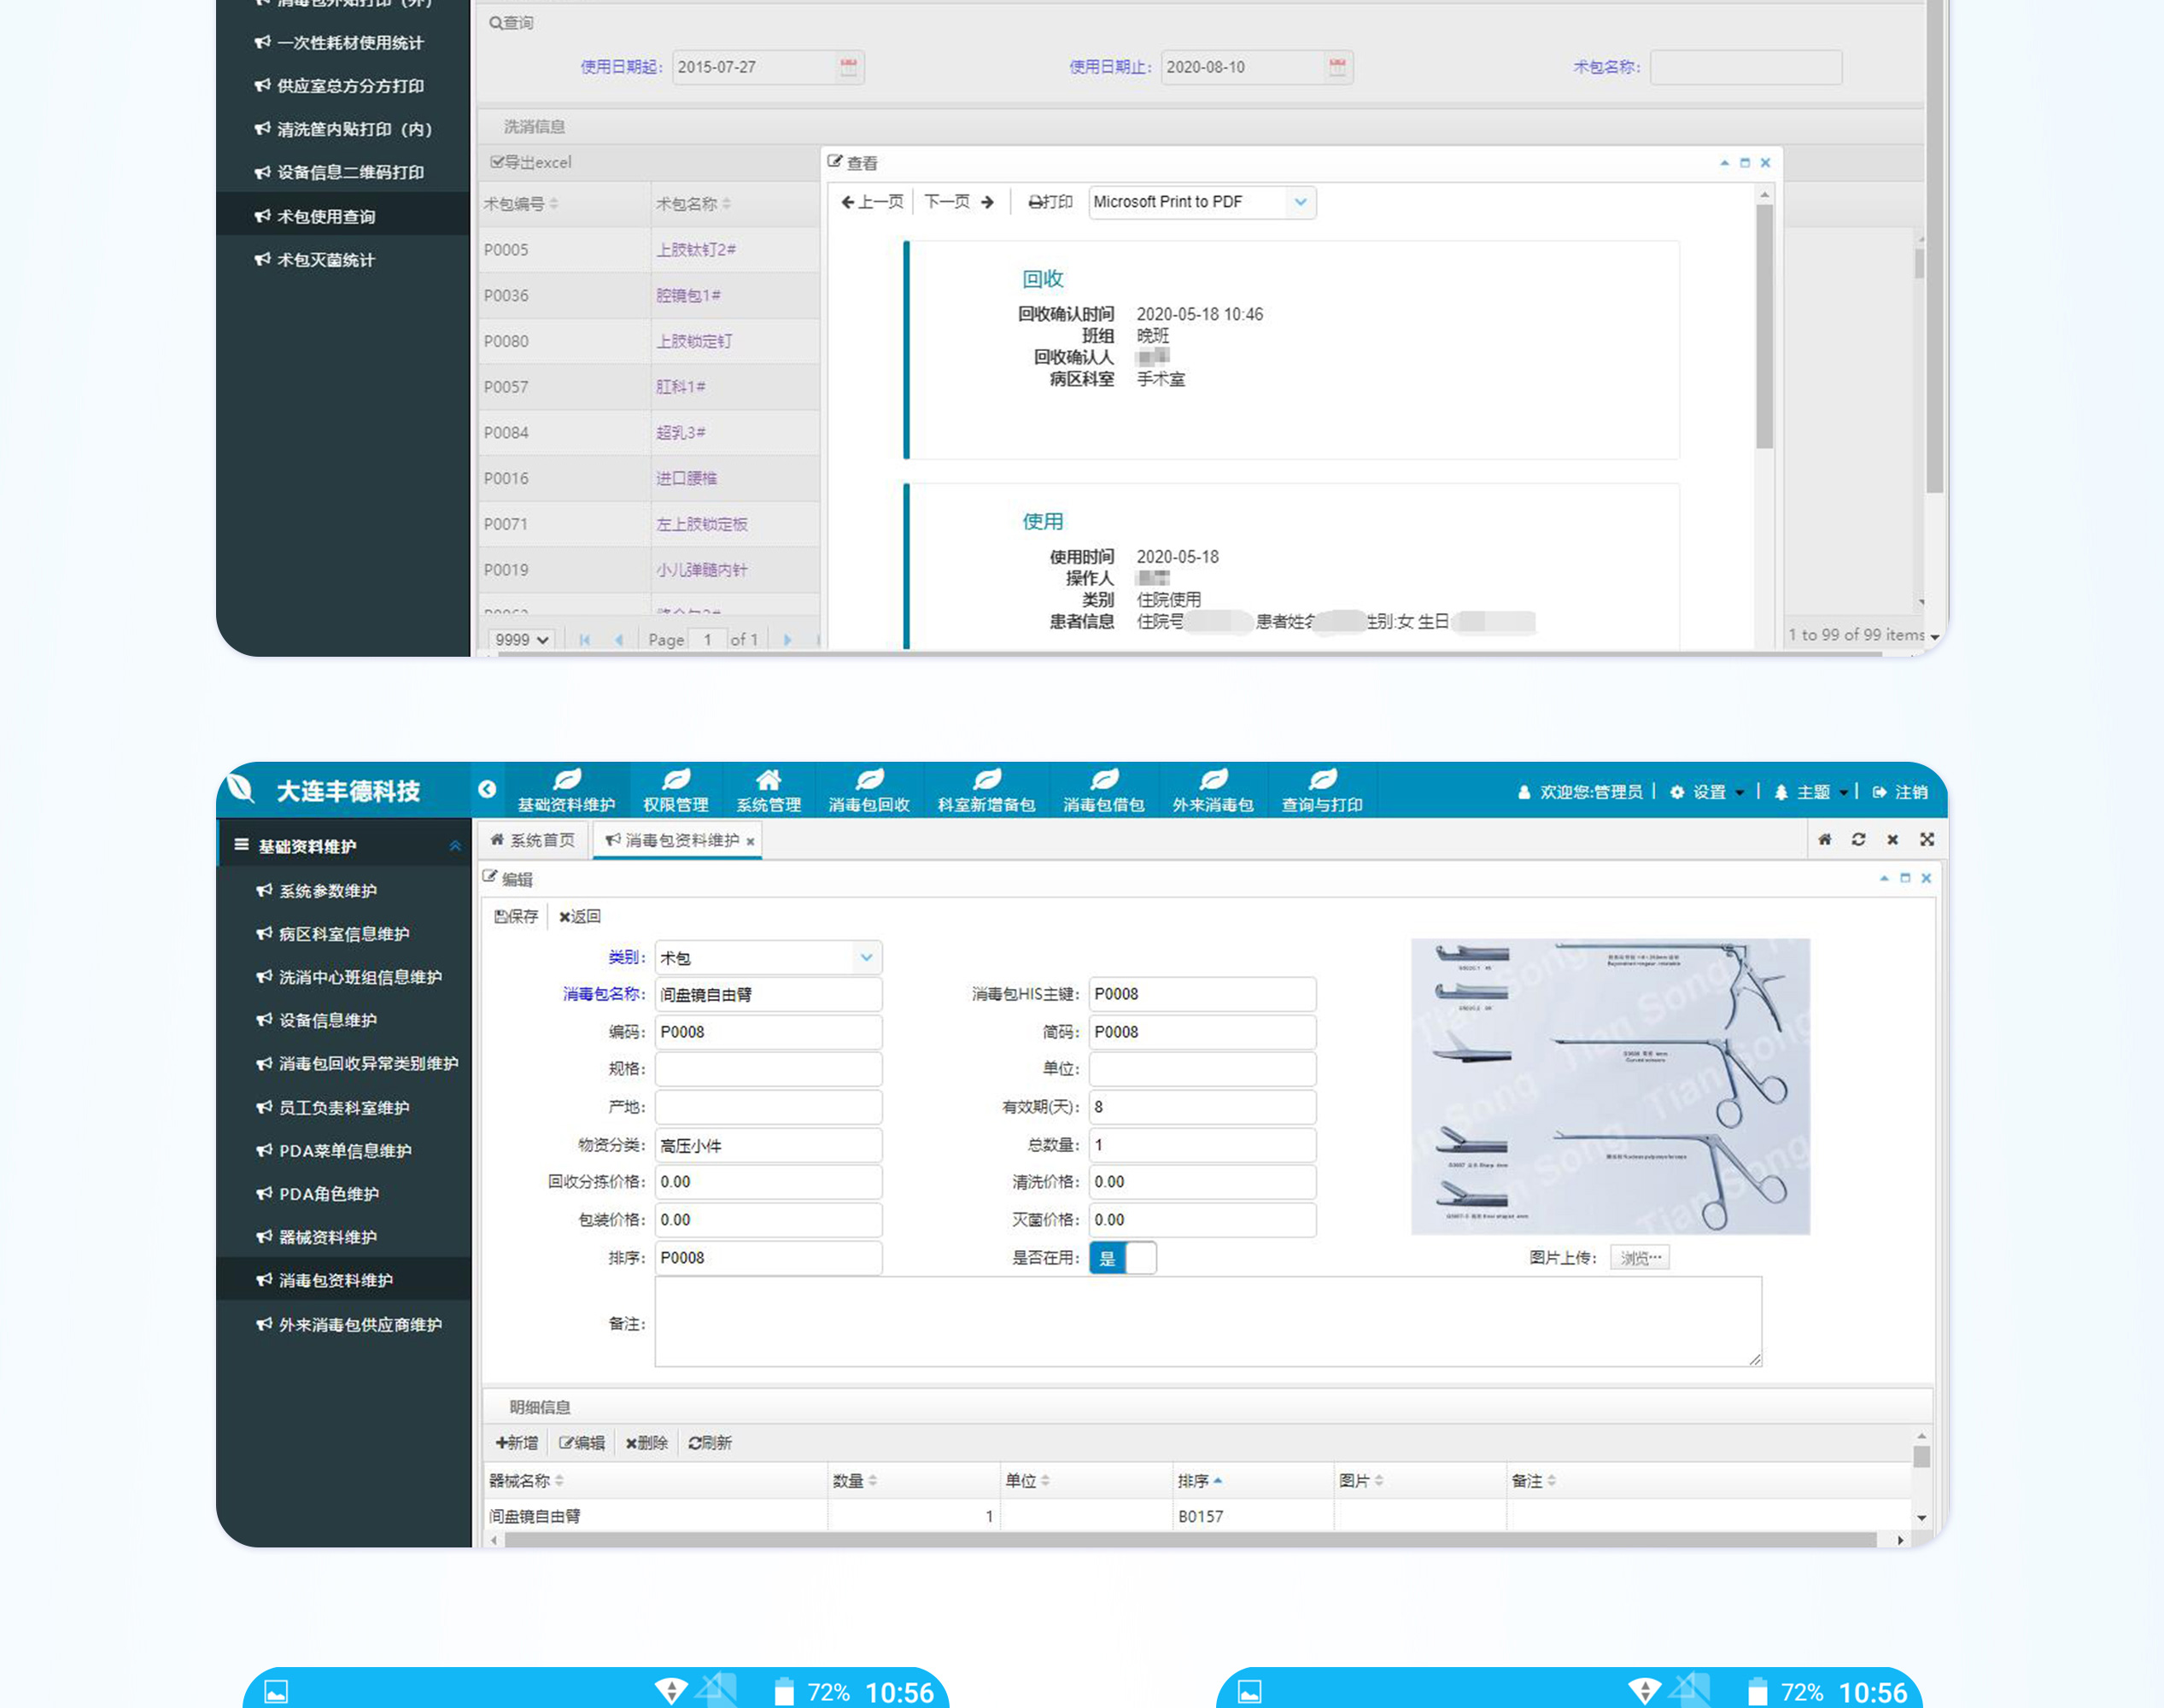Open calendar picker for 使用日期起 field

(x=848, y=67)
